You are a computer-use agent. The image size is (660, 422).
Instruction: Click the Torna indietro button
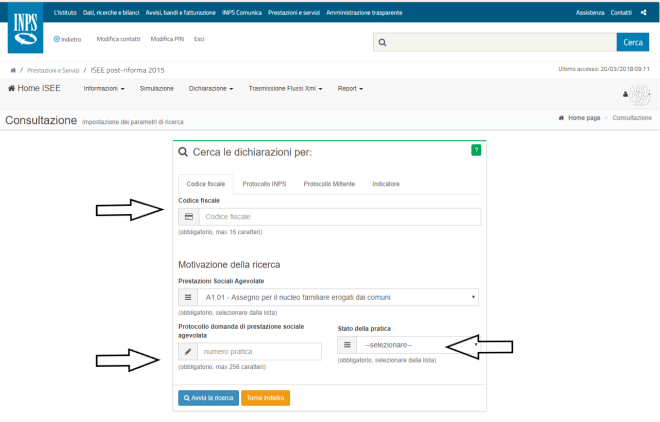pyautogui.click(x=265, y=397)
